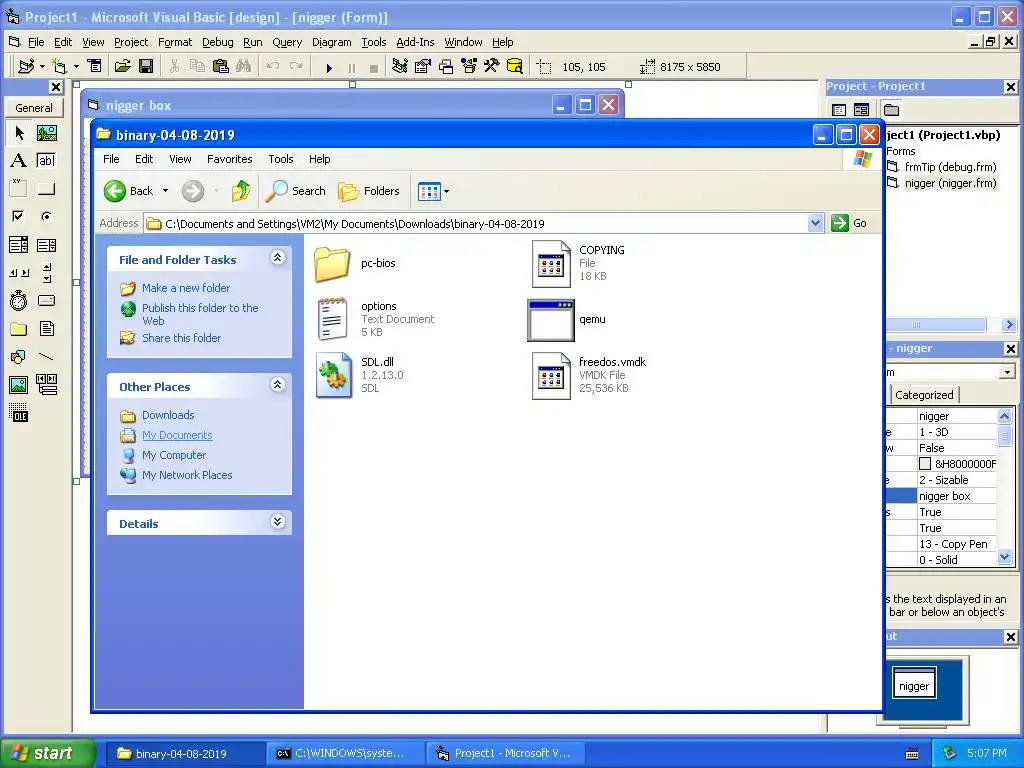
Task: Select the DirListBox control tool
Action: tap(19, 328)
